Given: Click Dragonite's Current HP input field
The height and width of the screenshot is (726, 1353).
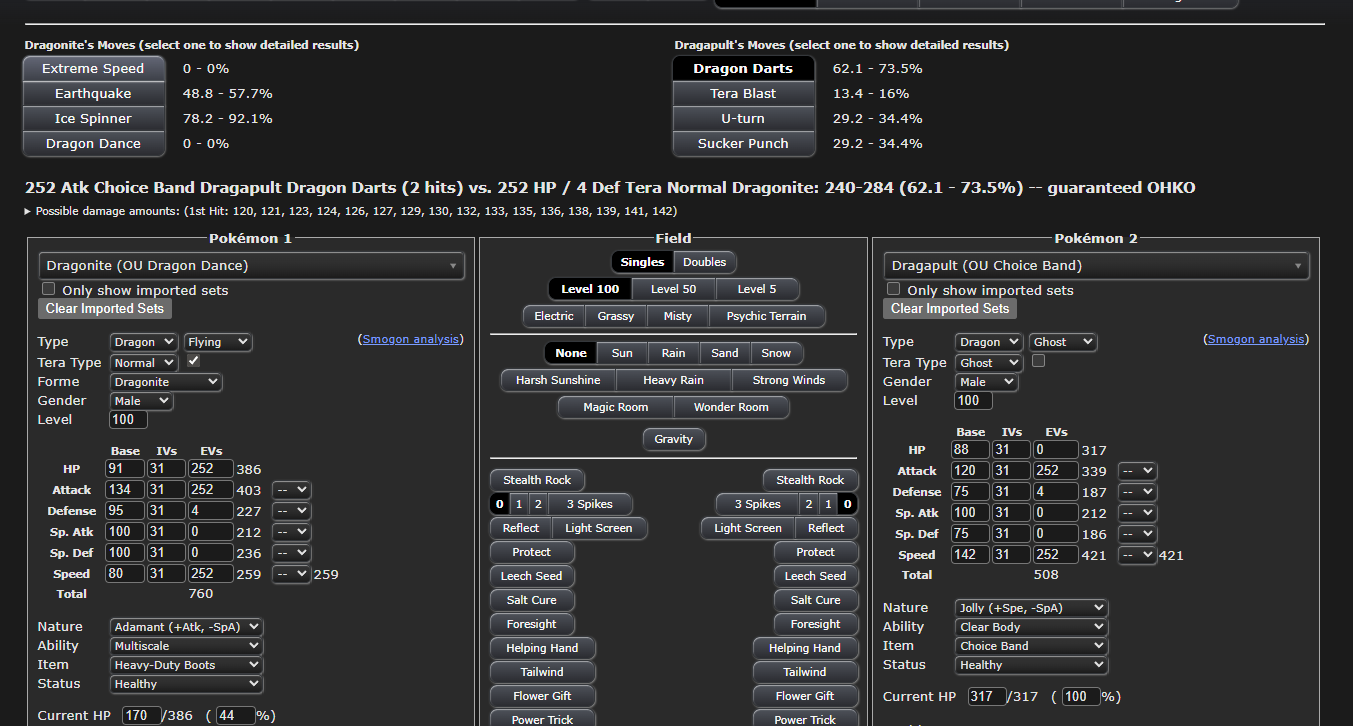Looking at the screenshot, I should (x=142, y=716).
